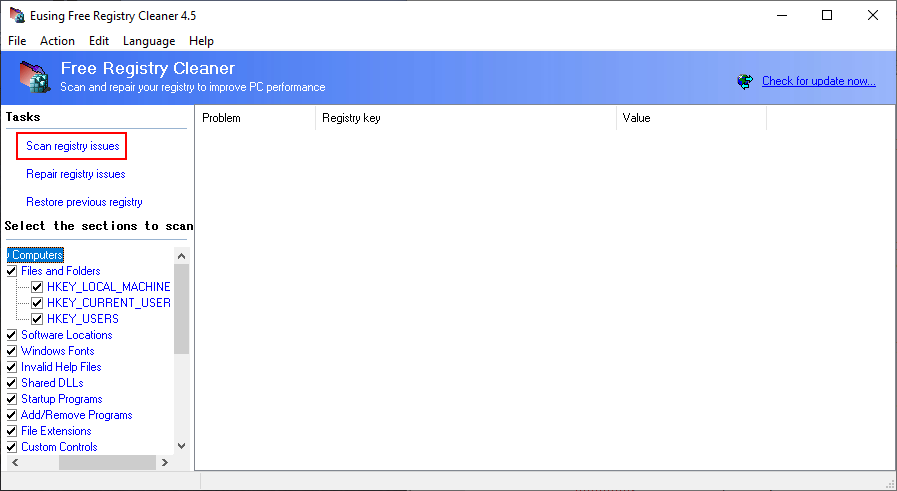Click the vertical scrollbar track in sections list
This screenshot has height=491, width=897.
(181, 400)
